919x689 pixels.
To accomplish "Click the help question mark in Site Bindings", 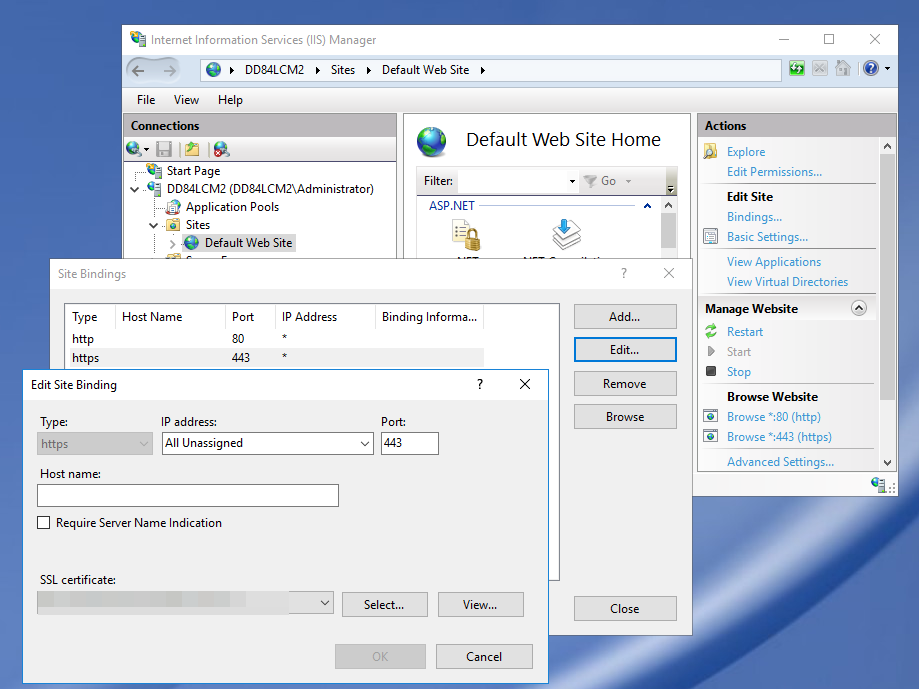I will pos(624,273).
